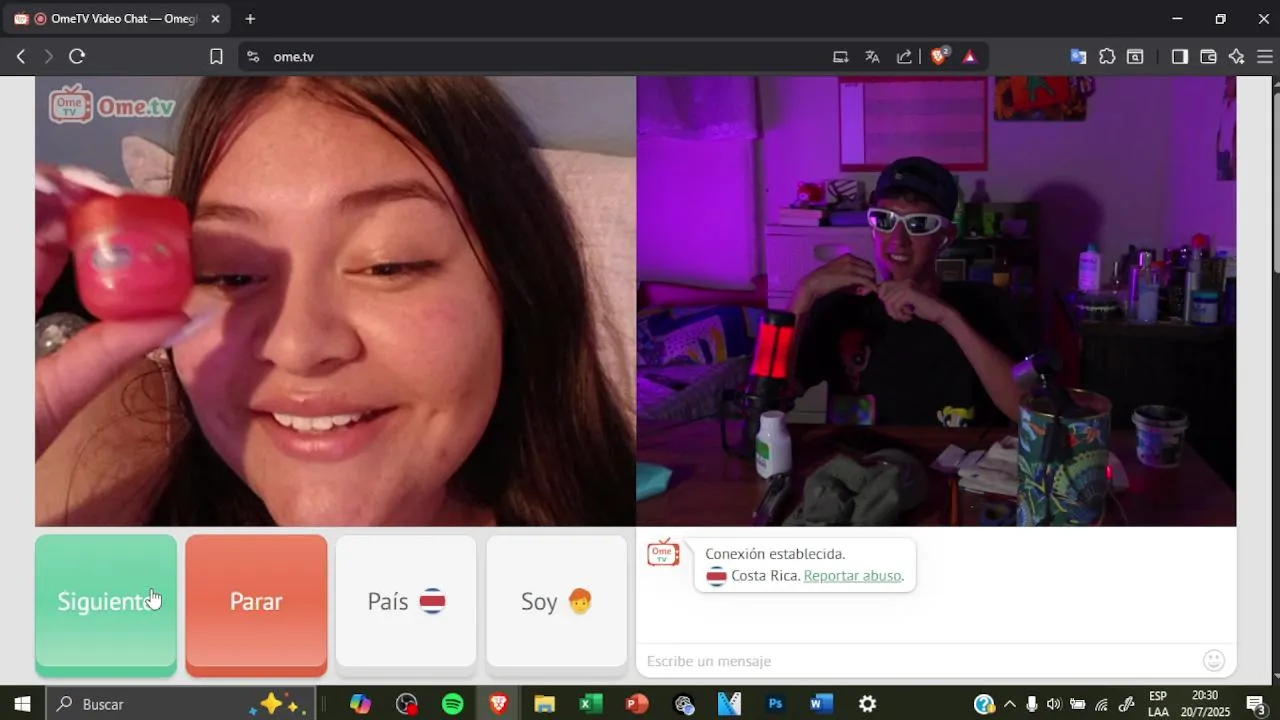Open the extensions puzzle icon
Image resolution: width=1280 pixels, height=720 pixels.
(1107, 57)
